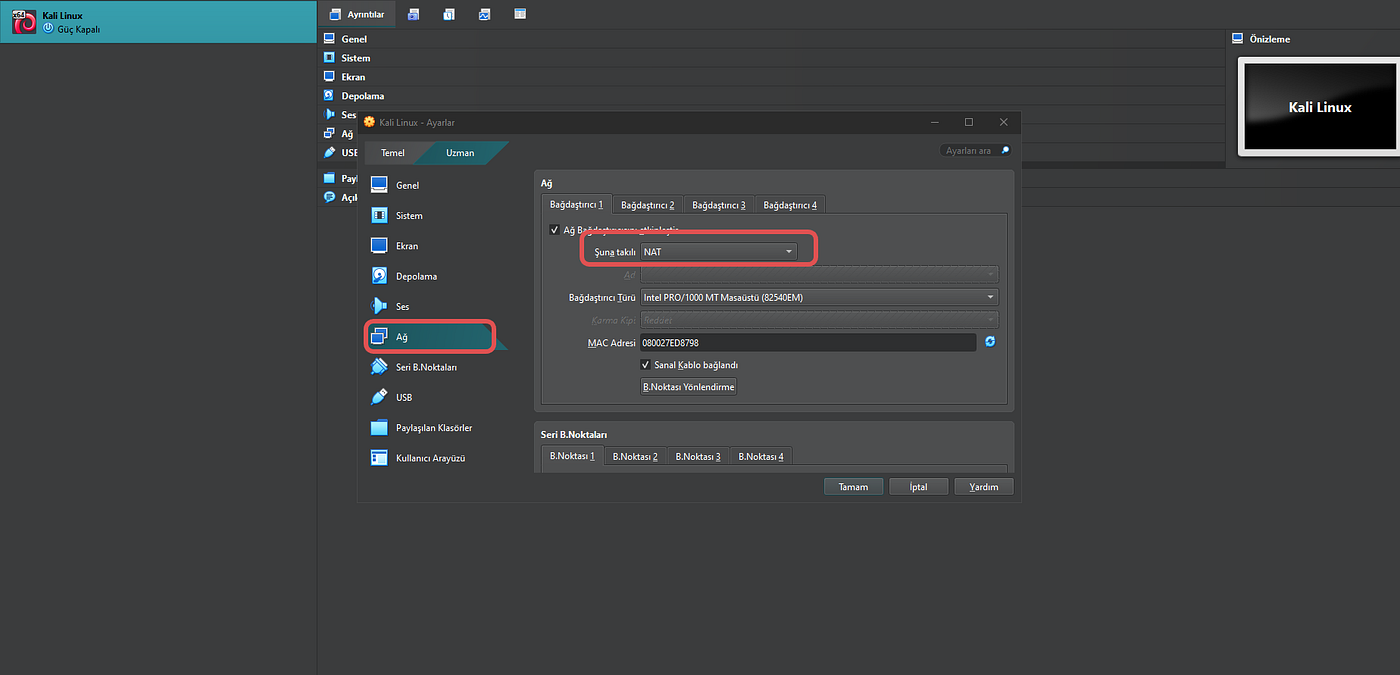Click the Depolama disk icon in the details pane
The height and width of the screenshot is (675, 1400).
329,95
